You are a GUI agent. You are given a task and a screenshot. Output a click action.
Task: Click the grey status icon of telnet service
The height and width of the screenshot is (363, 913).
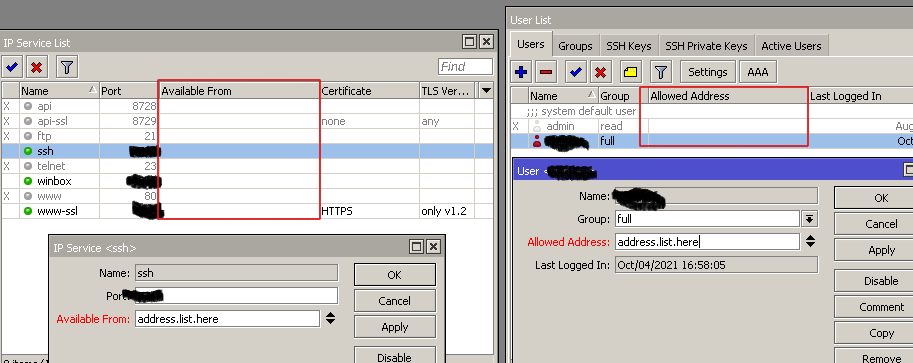pos(28,166)
